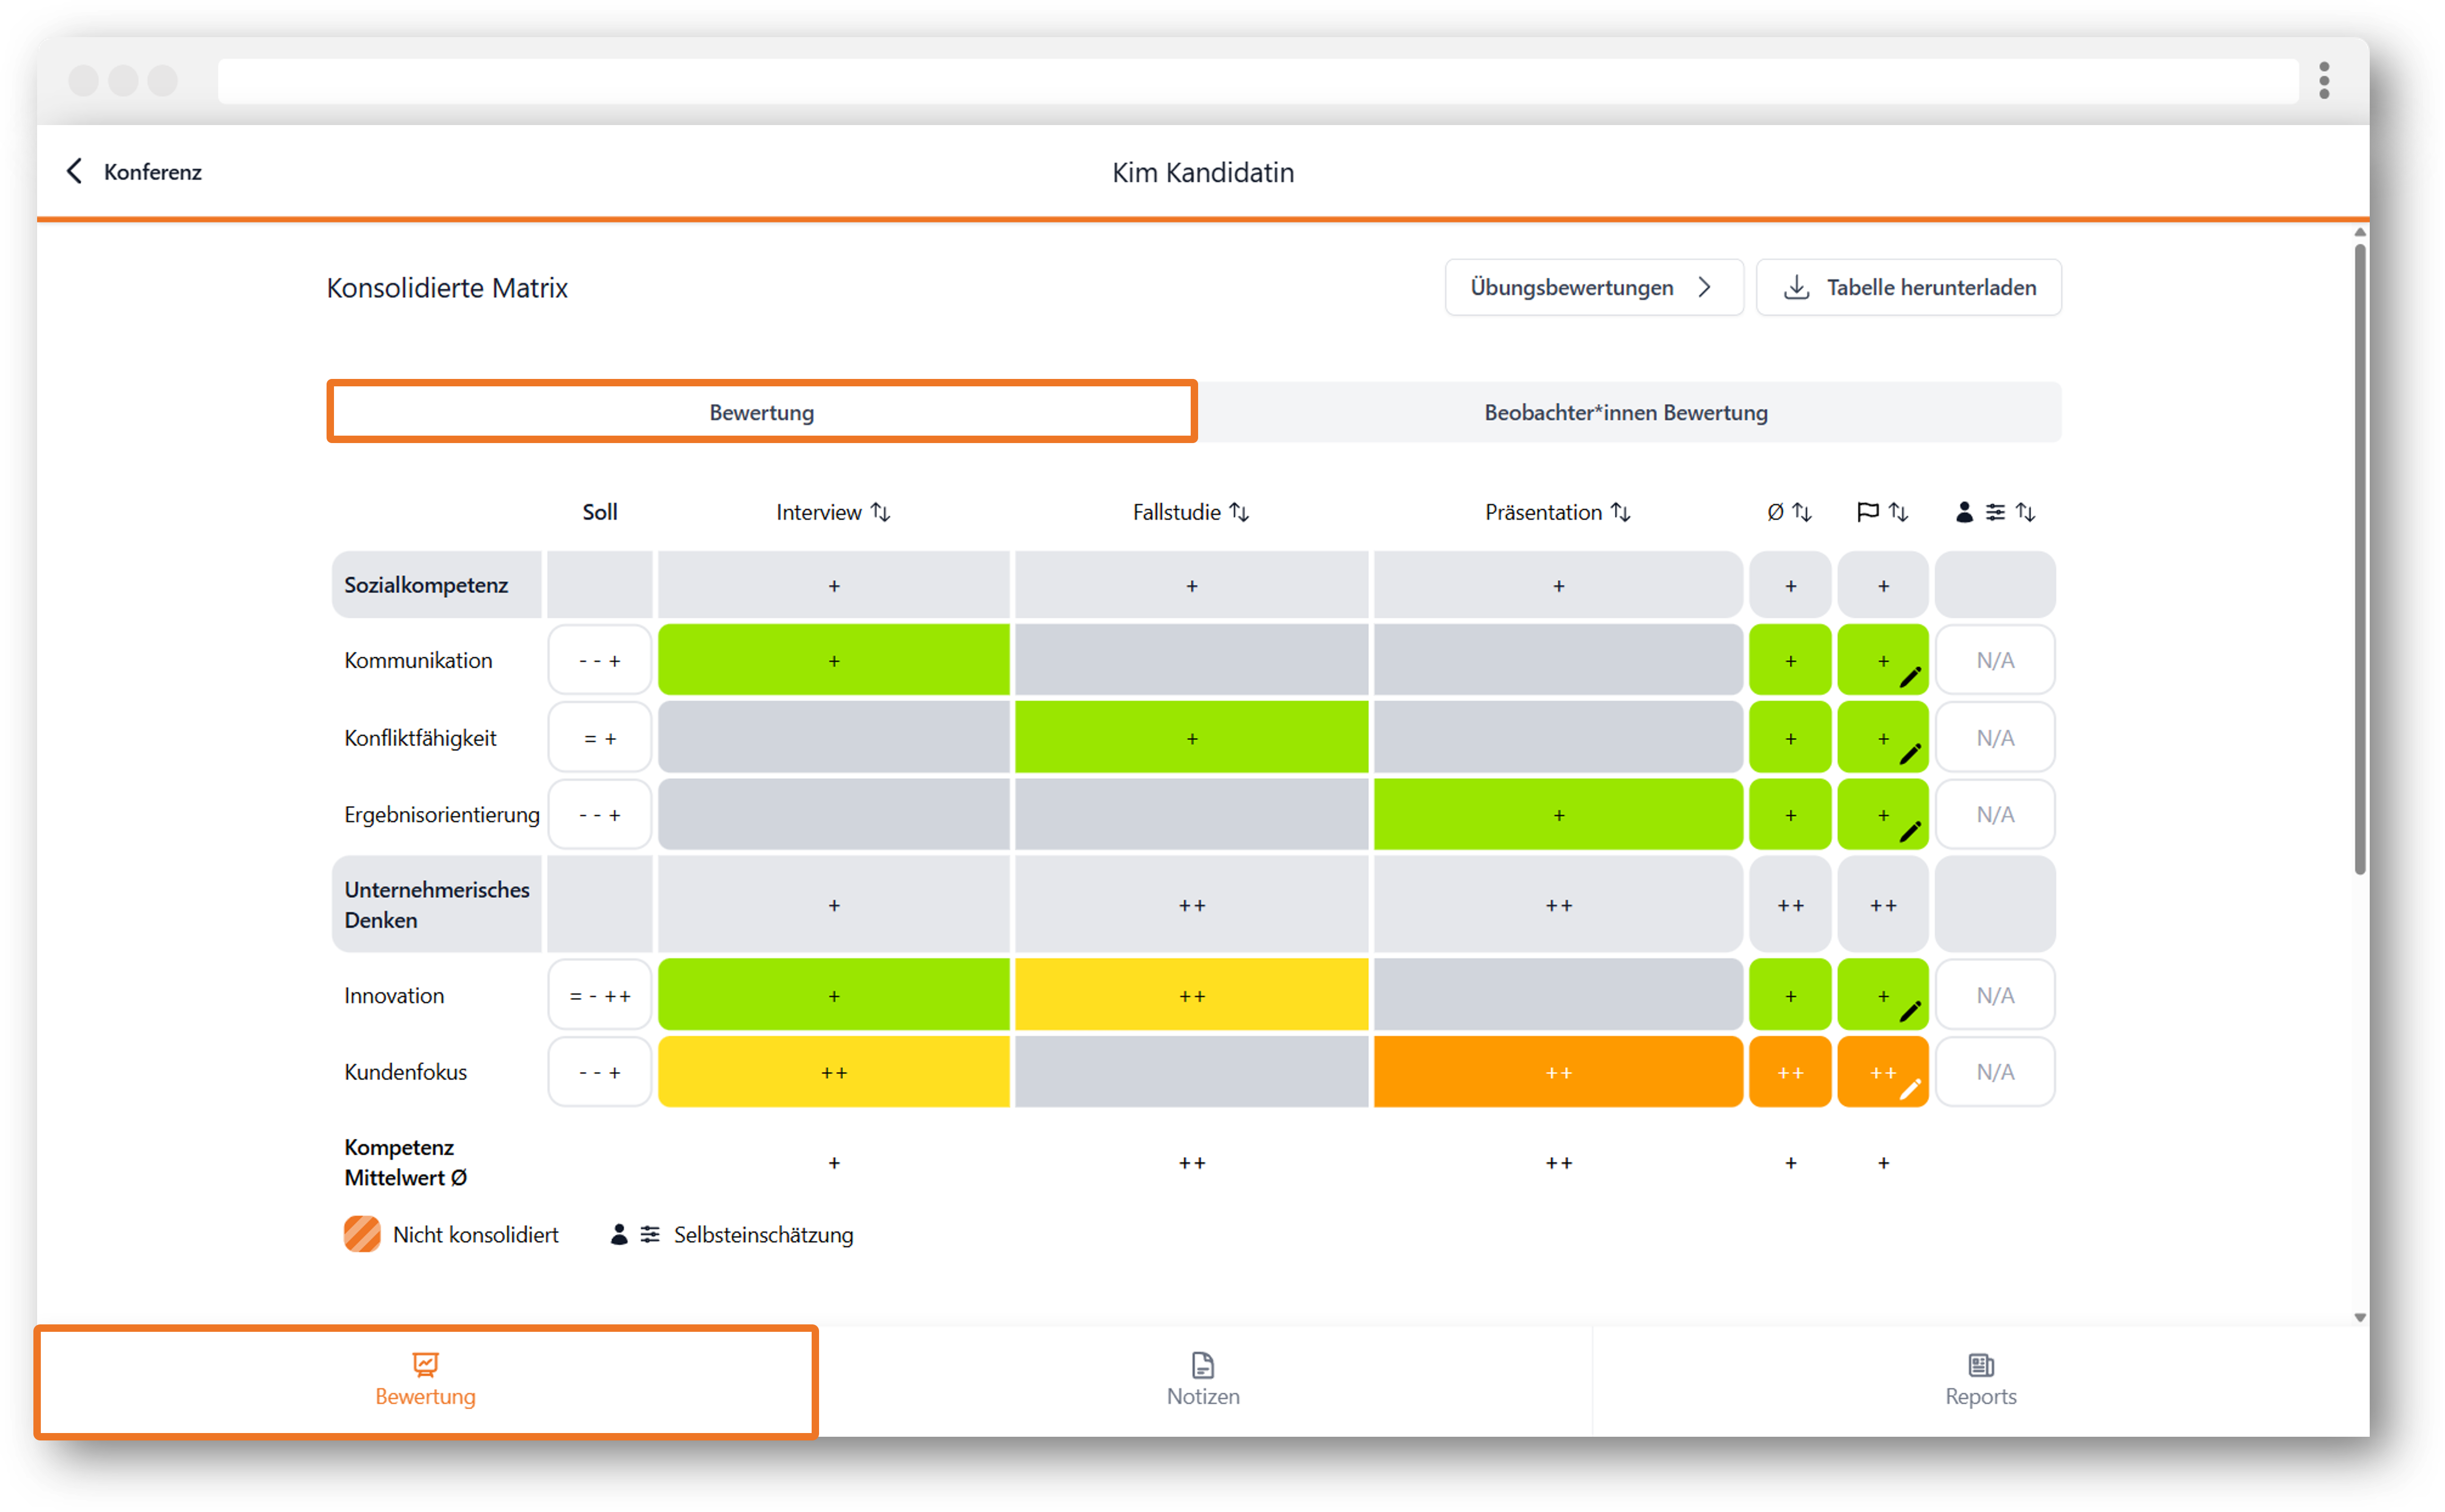Sort by the Fallstudie column arrows
The image size is (2445, 1512).
click(x=1240, y=512)
